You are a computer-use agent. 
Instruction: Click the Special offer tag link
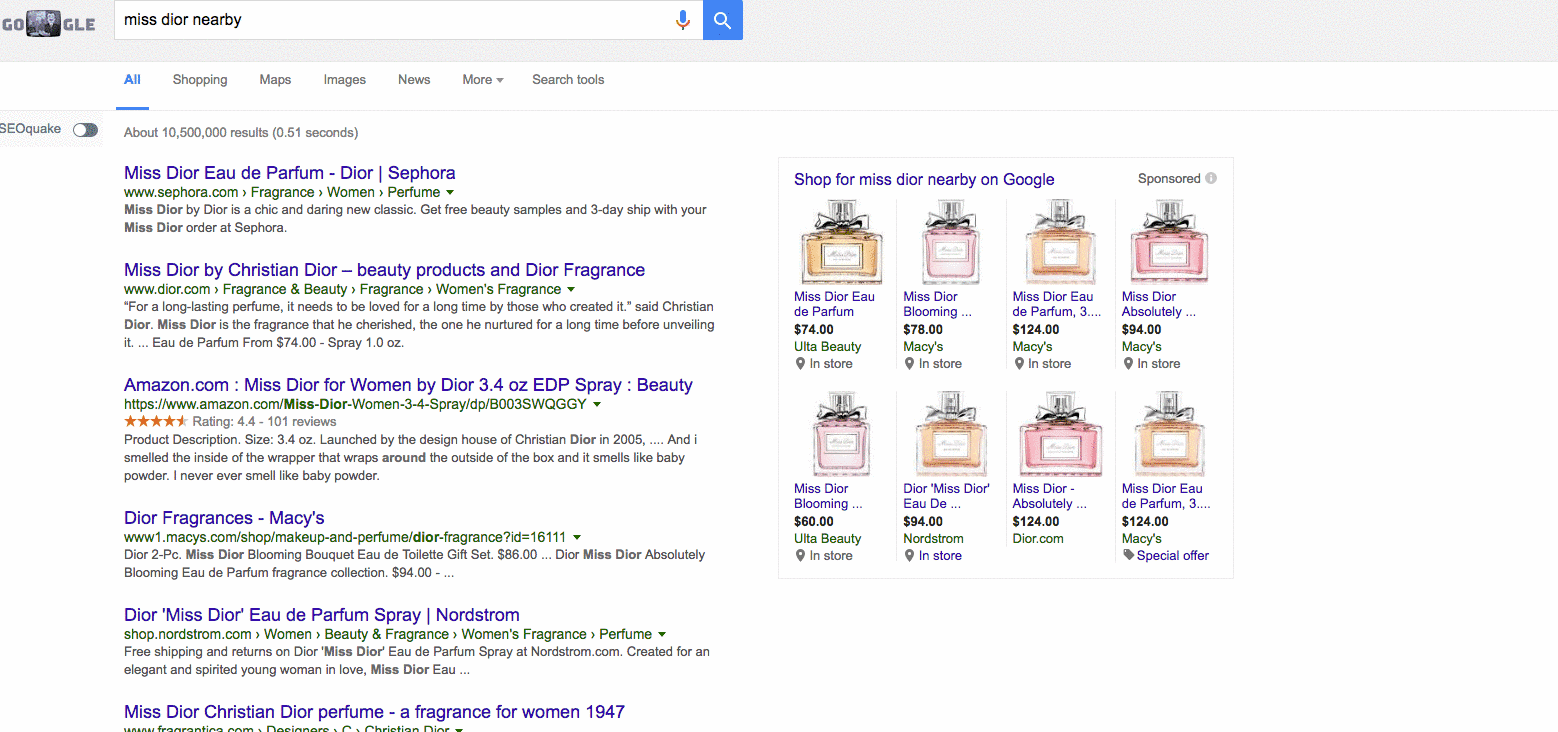pos(1173,556)
